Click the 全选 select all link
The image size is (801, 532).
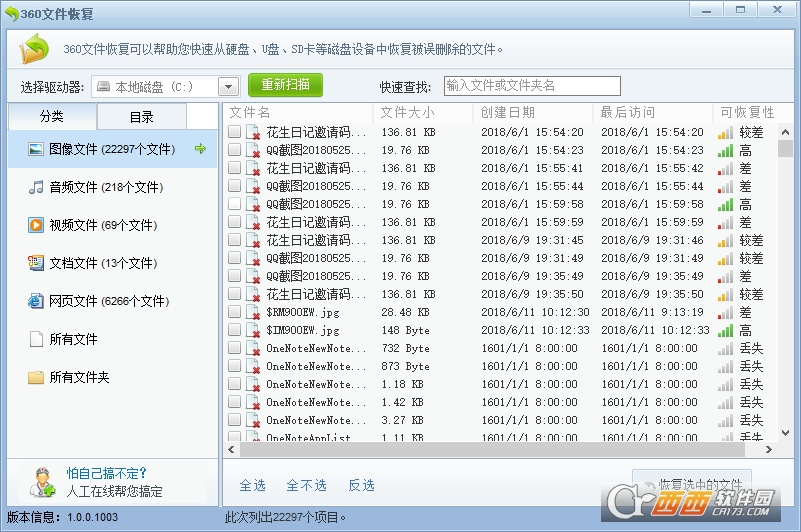click(252, 485)
